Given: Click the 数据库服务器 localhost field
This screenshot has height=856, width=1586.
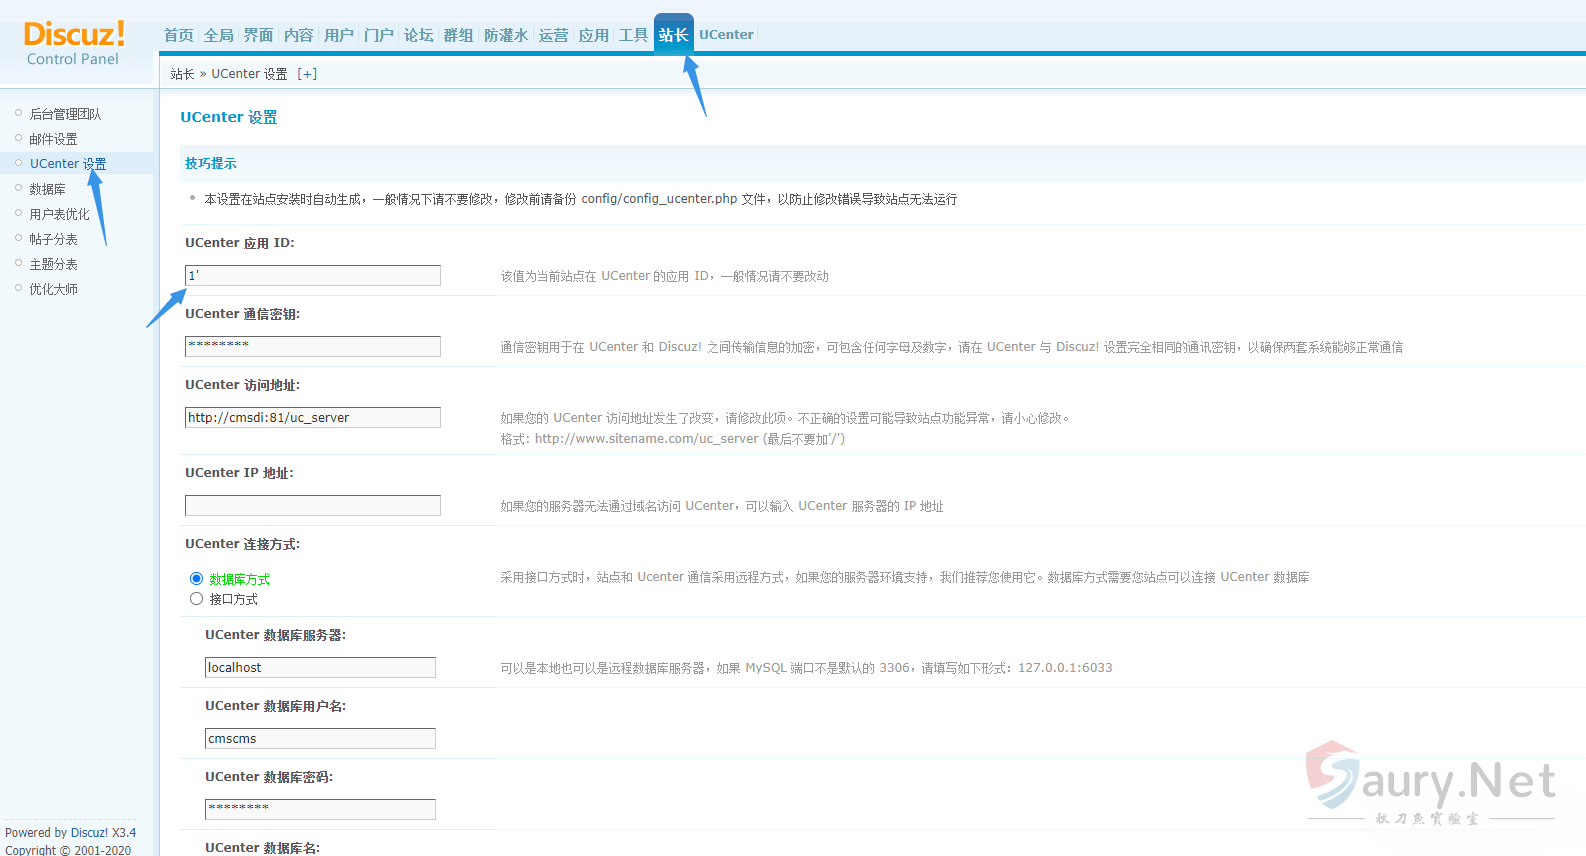Looking at the screenshot, I should pyautogui.click(x=320, y=668).
